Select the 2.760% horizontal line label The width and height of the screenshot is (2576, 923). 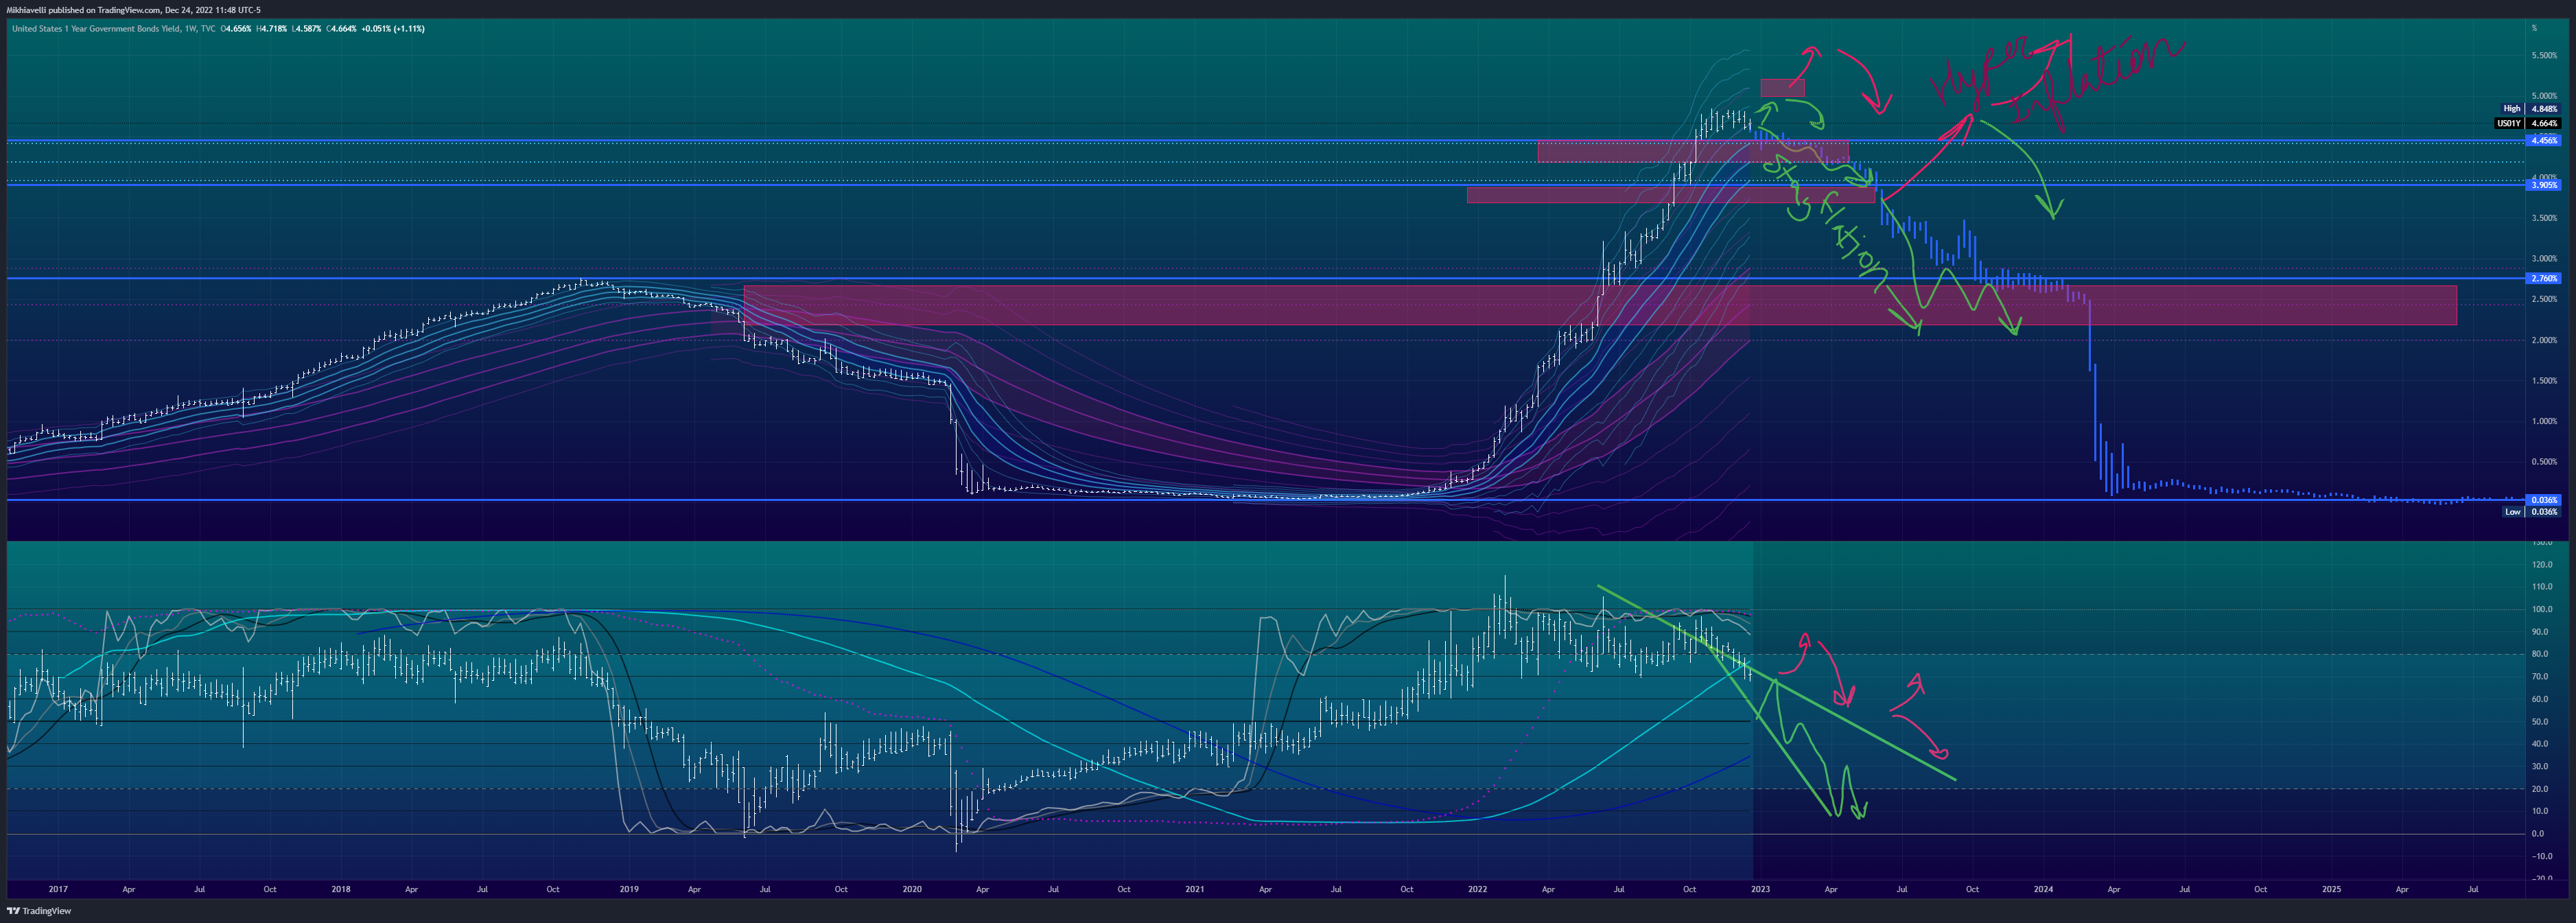click(x=2544, y=278)
